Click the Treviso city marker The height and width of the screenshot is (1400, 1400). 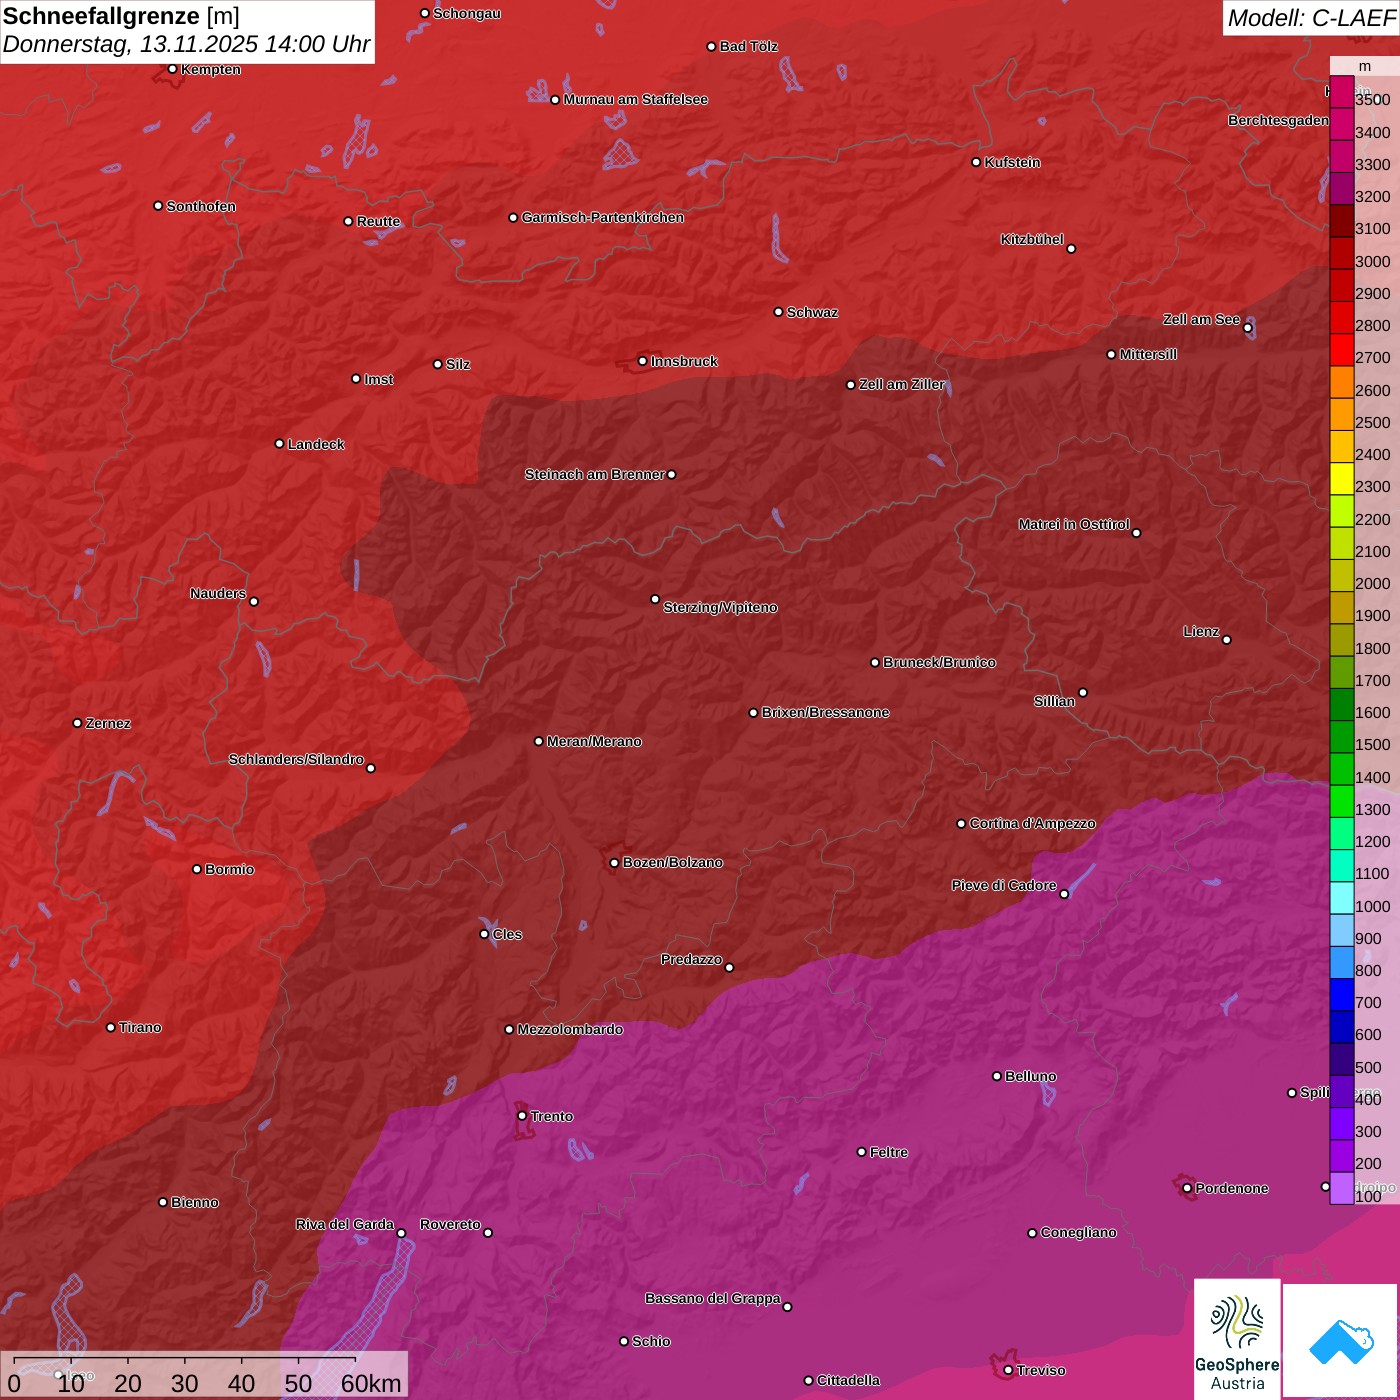click(1008, 1370)
